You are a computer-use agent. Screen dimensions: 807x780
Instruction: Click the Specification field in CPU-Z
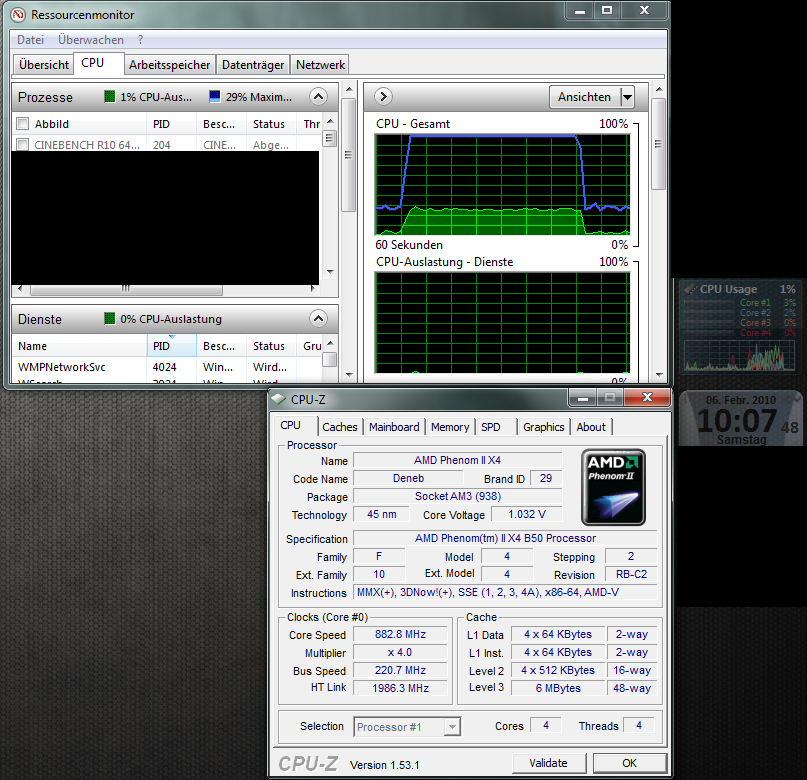[x=505, y=538]
